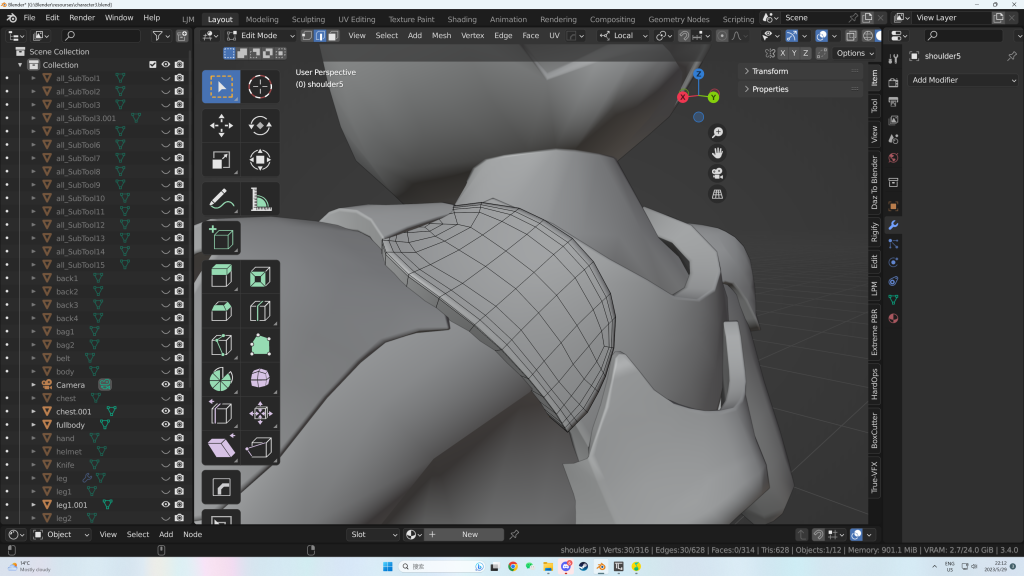Image resolution: width=1024 pixels, height=576 pixels.
Task: Hide the Camera object in outliner
Action: [166, 385]
